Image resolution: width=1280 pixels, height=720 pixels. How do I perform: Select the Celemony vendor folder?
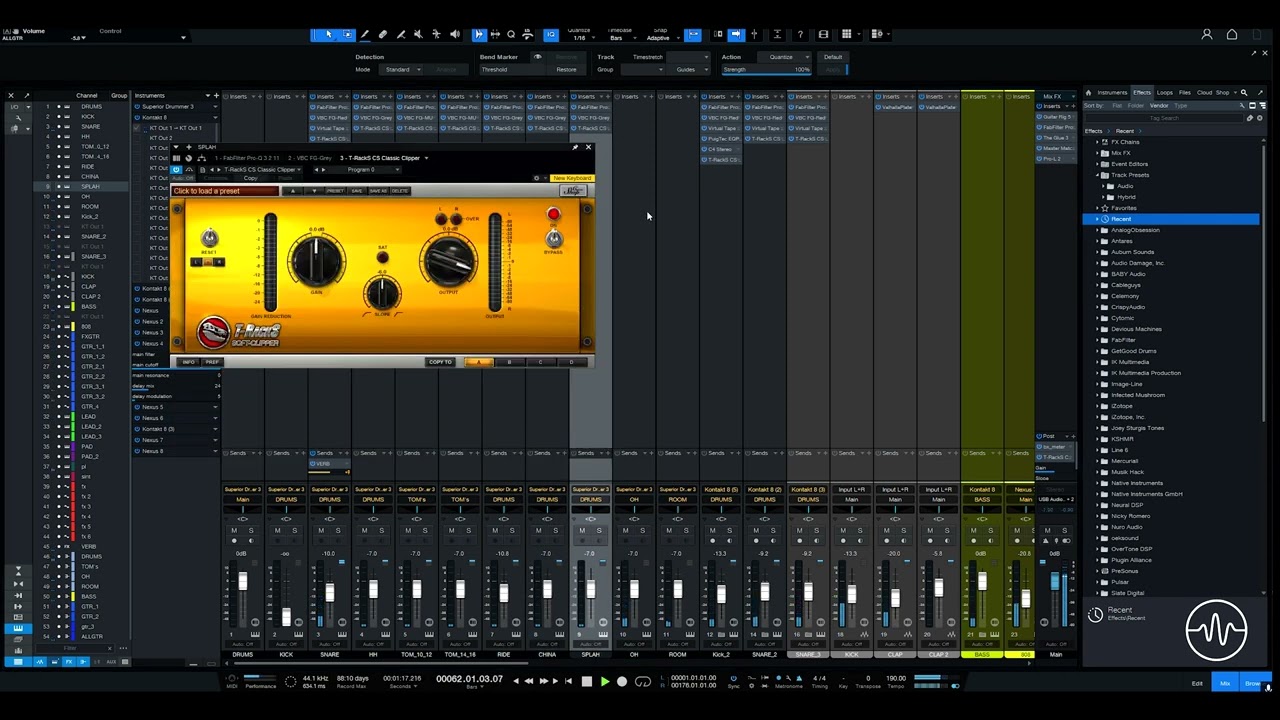(x=1125, y=296)
